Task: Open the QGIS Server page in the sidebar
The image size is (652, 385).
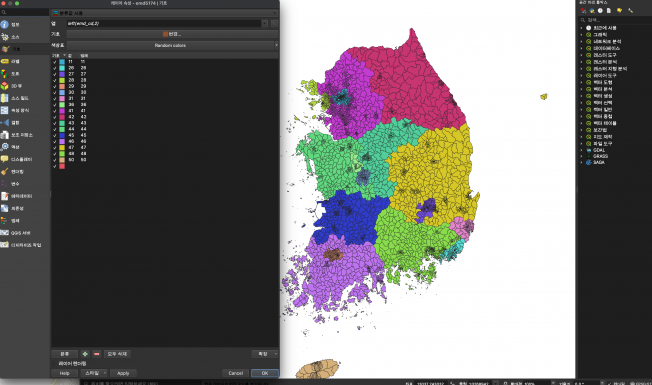Action: pos(24,233)
